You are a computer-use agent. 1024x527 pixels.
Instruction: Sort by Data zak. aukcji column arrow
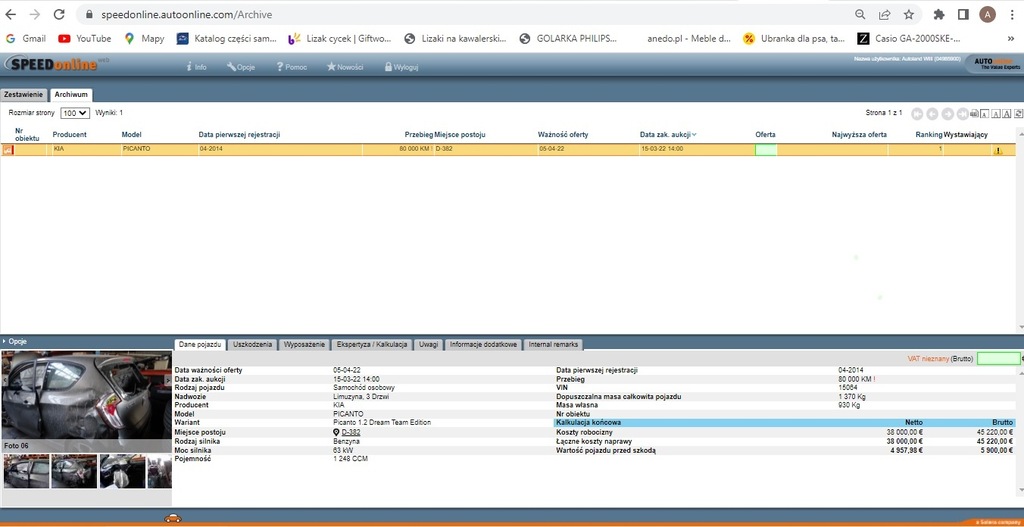tap(694, 134)
